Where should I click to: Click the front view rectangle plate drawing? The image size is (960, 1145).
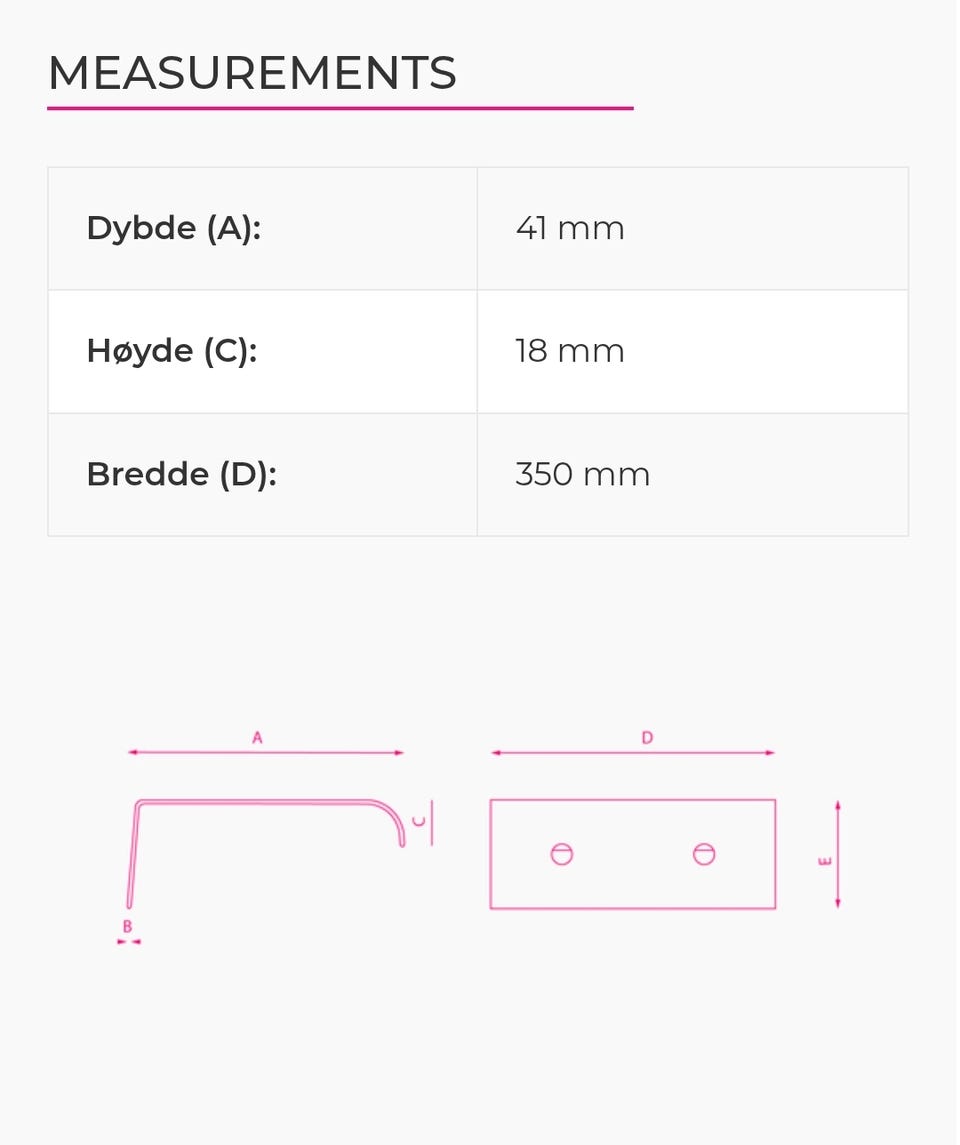632,880
